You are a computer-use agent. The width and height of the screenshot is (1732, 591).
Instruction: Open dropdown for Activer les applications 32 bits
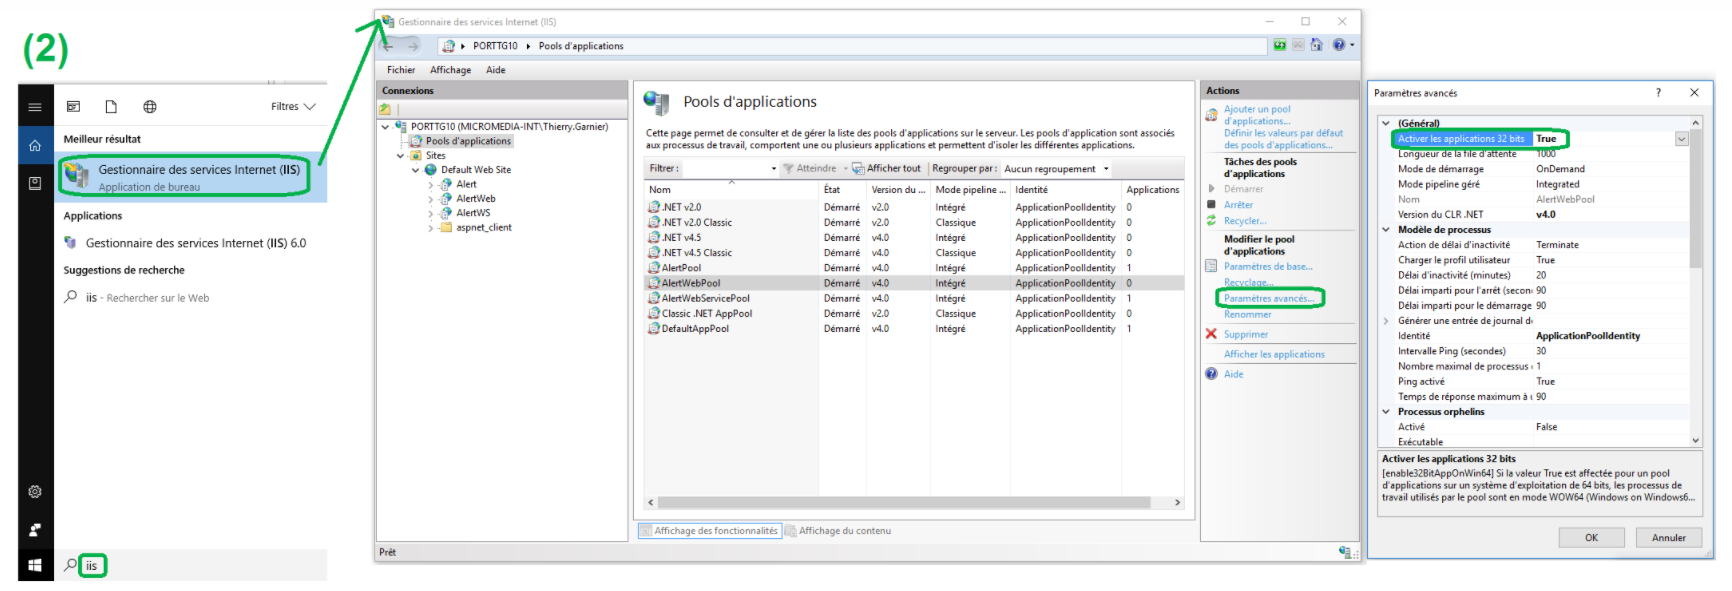(x=1681, y=139)
